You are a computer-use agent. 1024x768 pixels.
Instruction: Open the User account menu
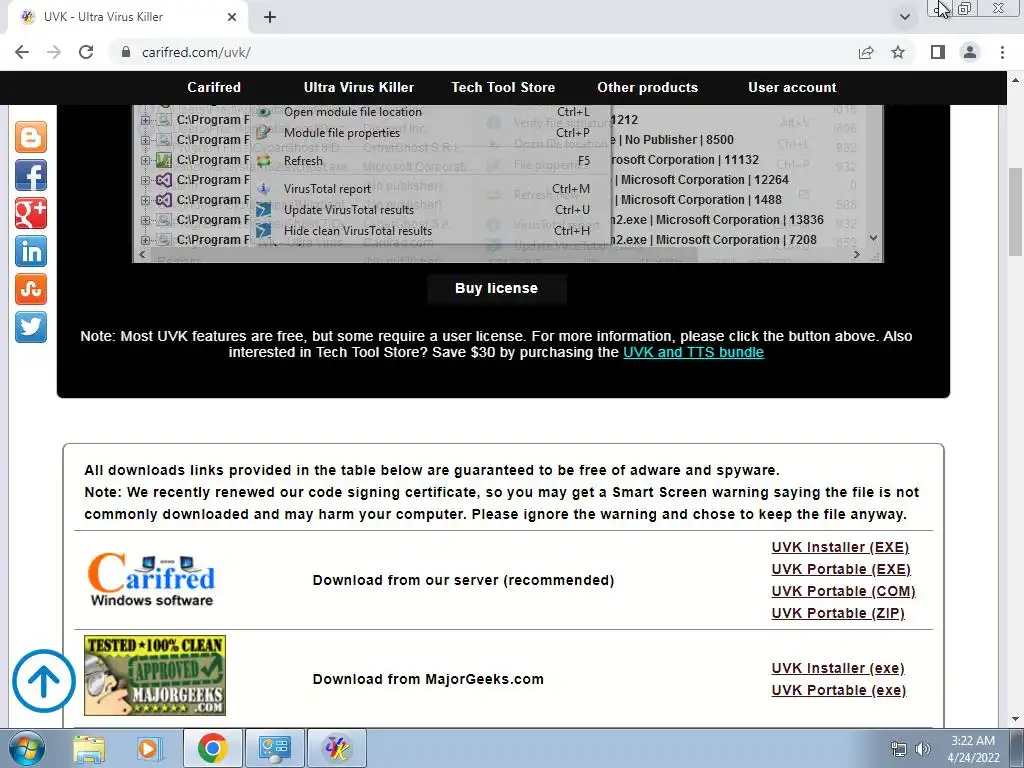792,88
